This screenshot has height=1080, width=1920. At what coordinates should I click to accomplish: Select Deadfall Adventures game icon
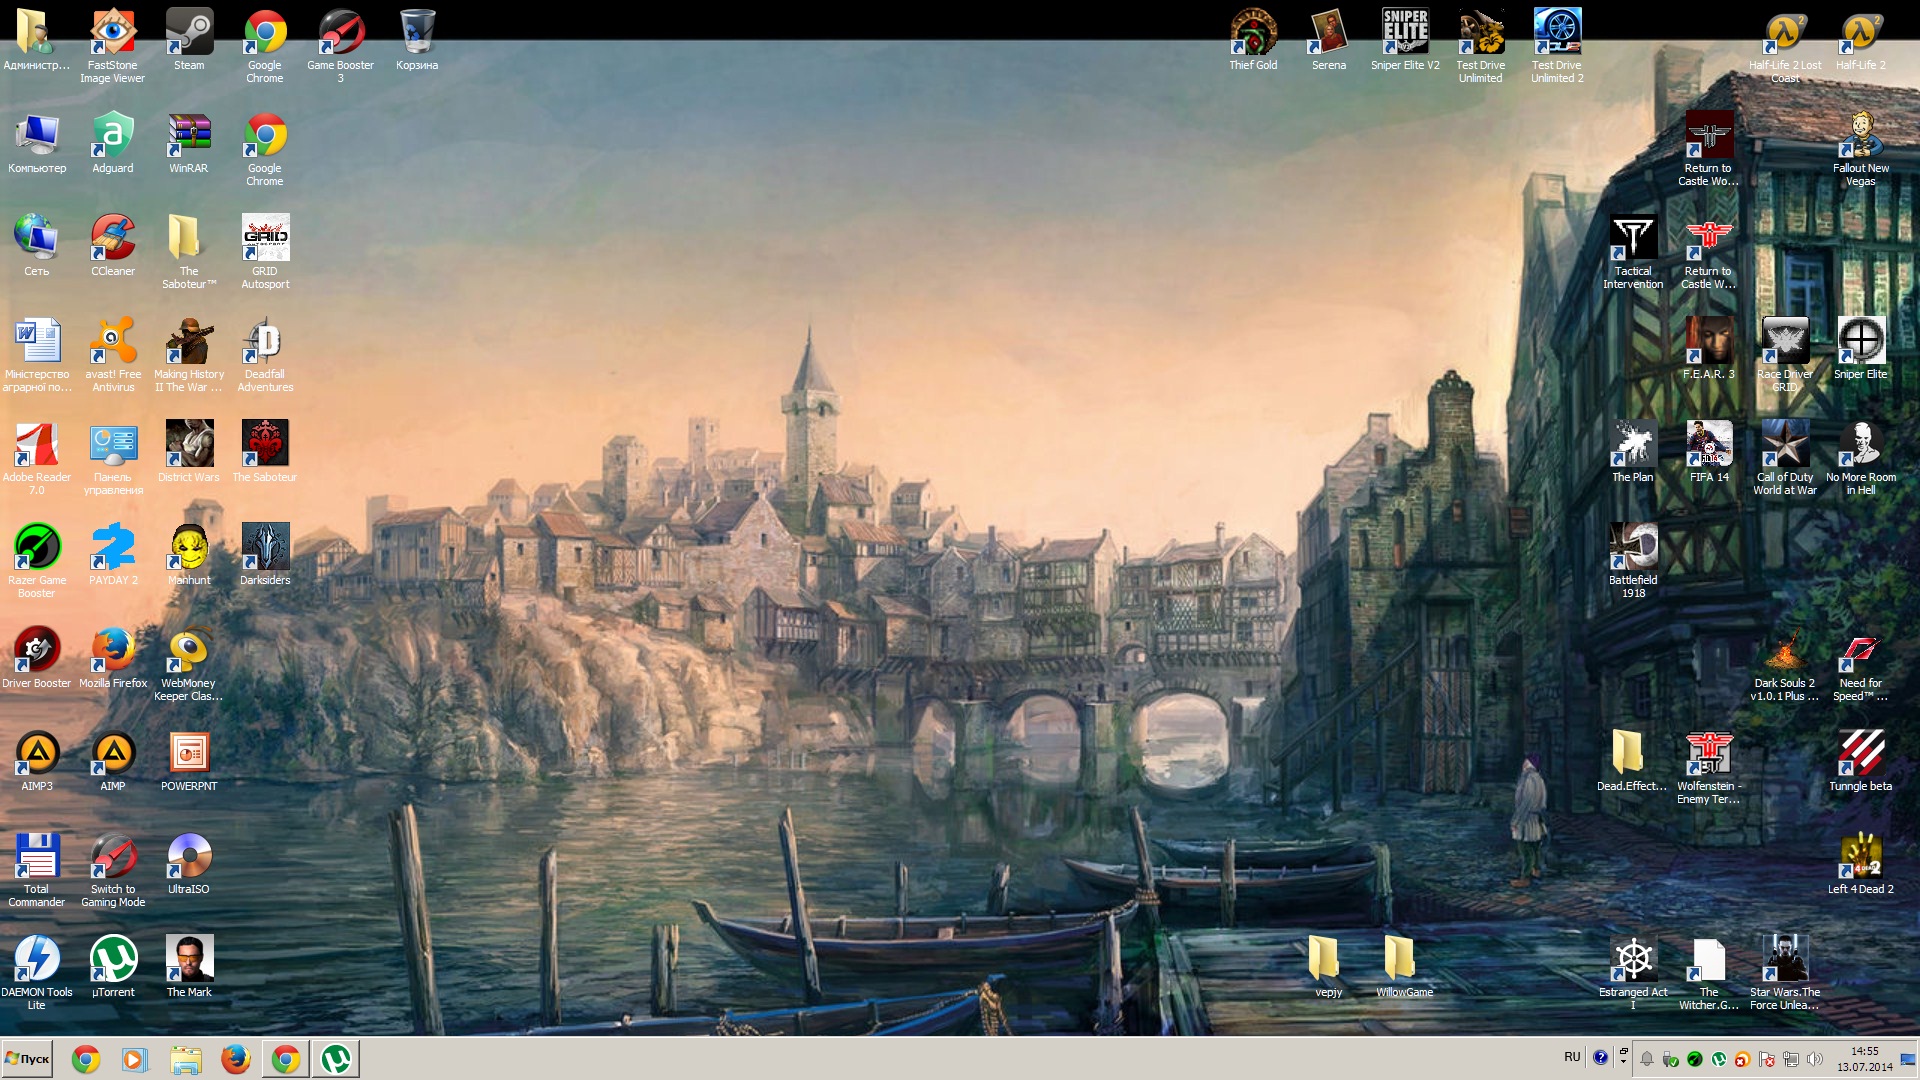[x=265, y=354]
